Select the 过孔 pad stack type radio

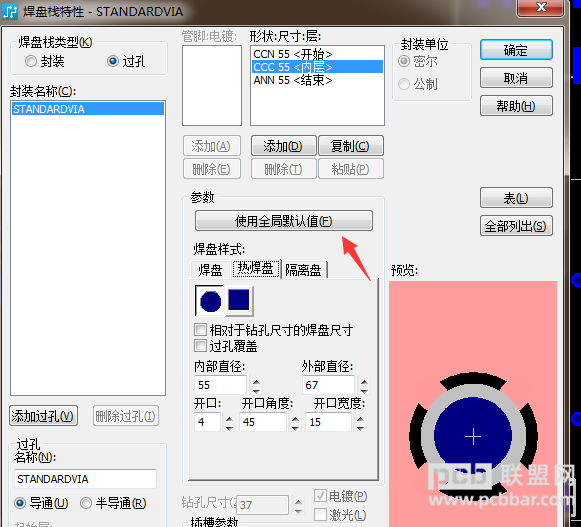[x=113, y=61]
